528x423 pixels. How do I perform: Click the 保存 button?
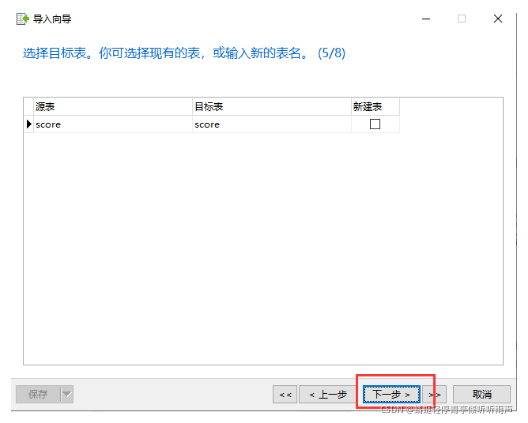[38, 394]
